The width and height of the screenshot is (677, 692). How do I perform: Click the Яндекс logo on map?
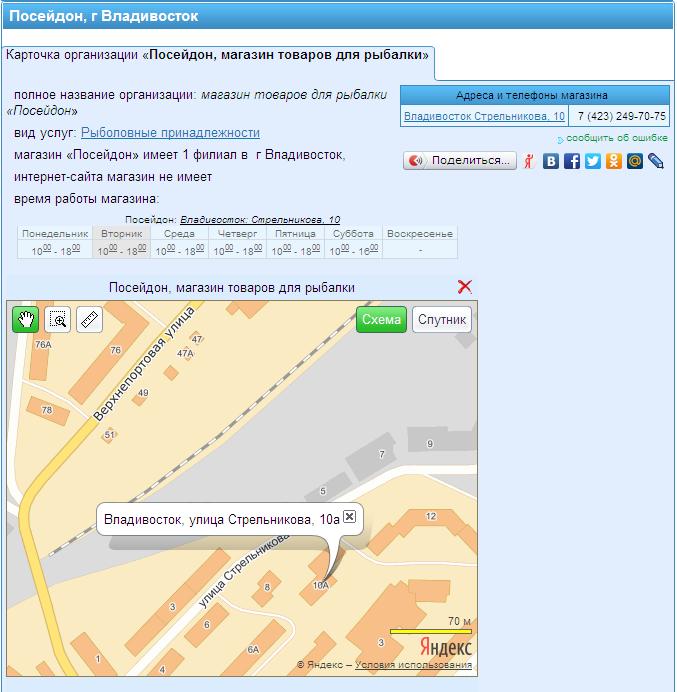click(445, 647)
